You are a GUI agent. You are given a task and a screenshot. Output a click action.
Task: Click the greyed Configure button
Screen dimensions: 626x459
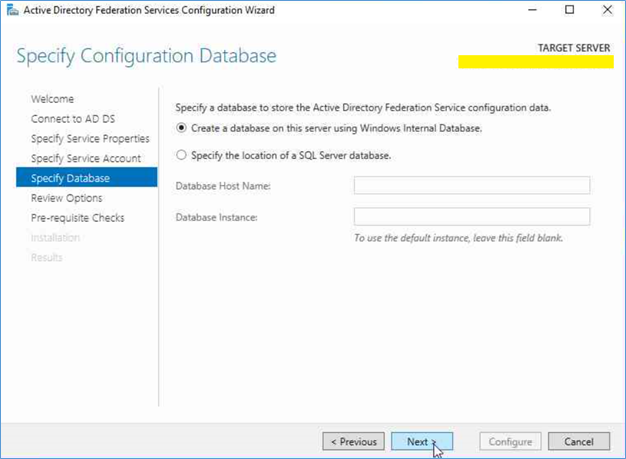510,441
